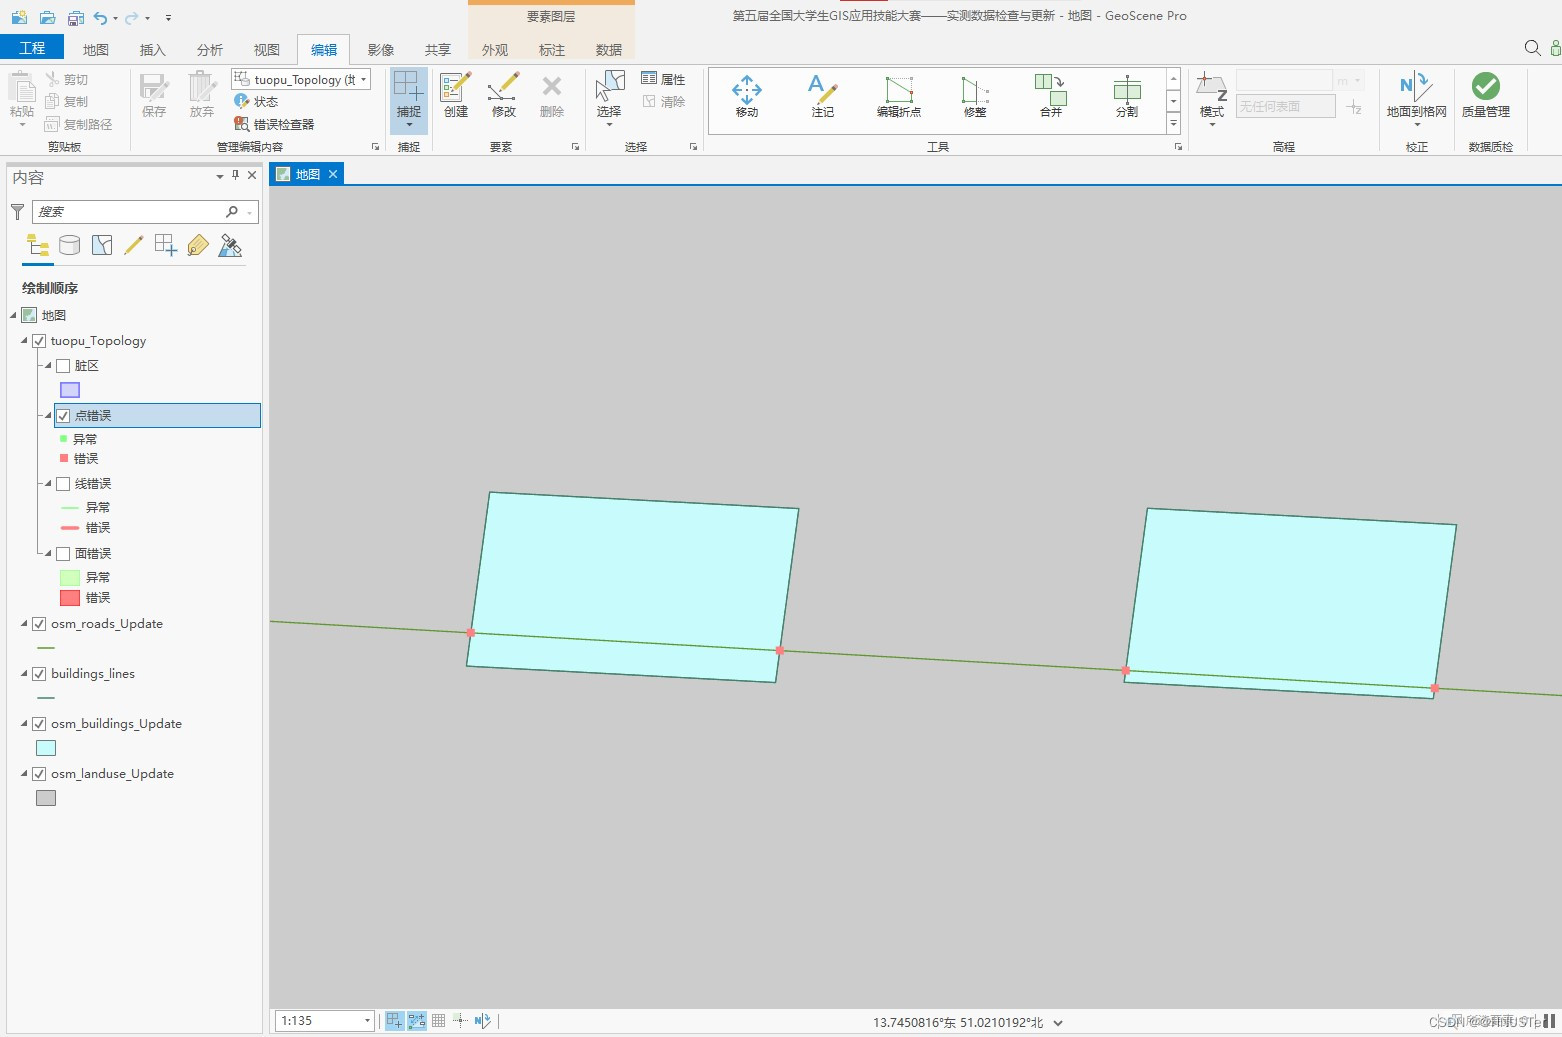Image resolution: width=1562 pixels, height=1037 pixels.
Task: Click the osm_buildings_Update cyan symbol swatch
Action: coord(46,748)
